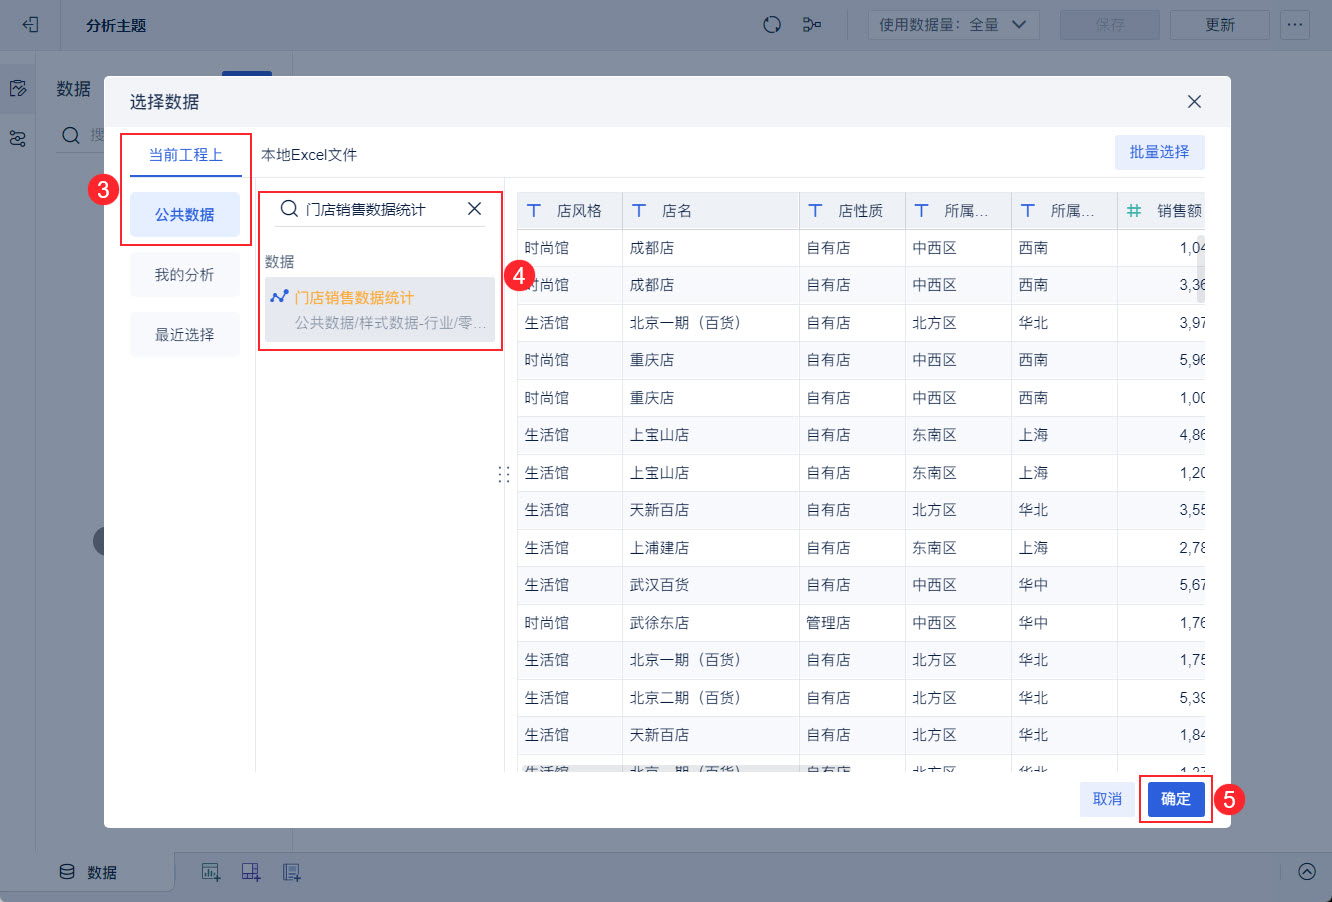This screenshot has height=902, width=1332.
Task: Select the 公共数据 category
Action: [x=185, y=215]
